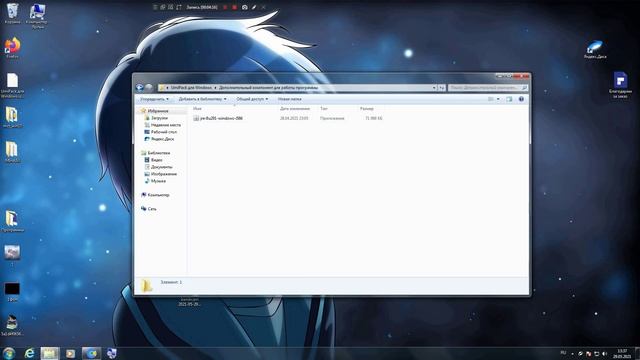The height and width of the screenshot is (360, 640).
Task: Click the Firefox desktop icon
Action: (x=13, y=47)
